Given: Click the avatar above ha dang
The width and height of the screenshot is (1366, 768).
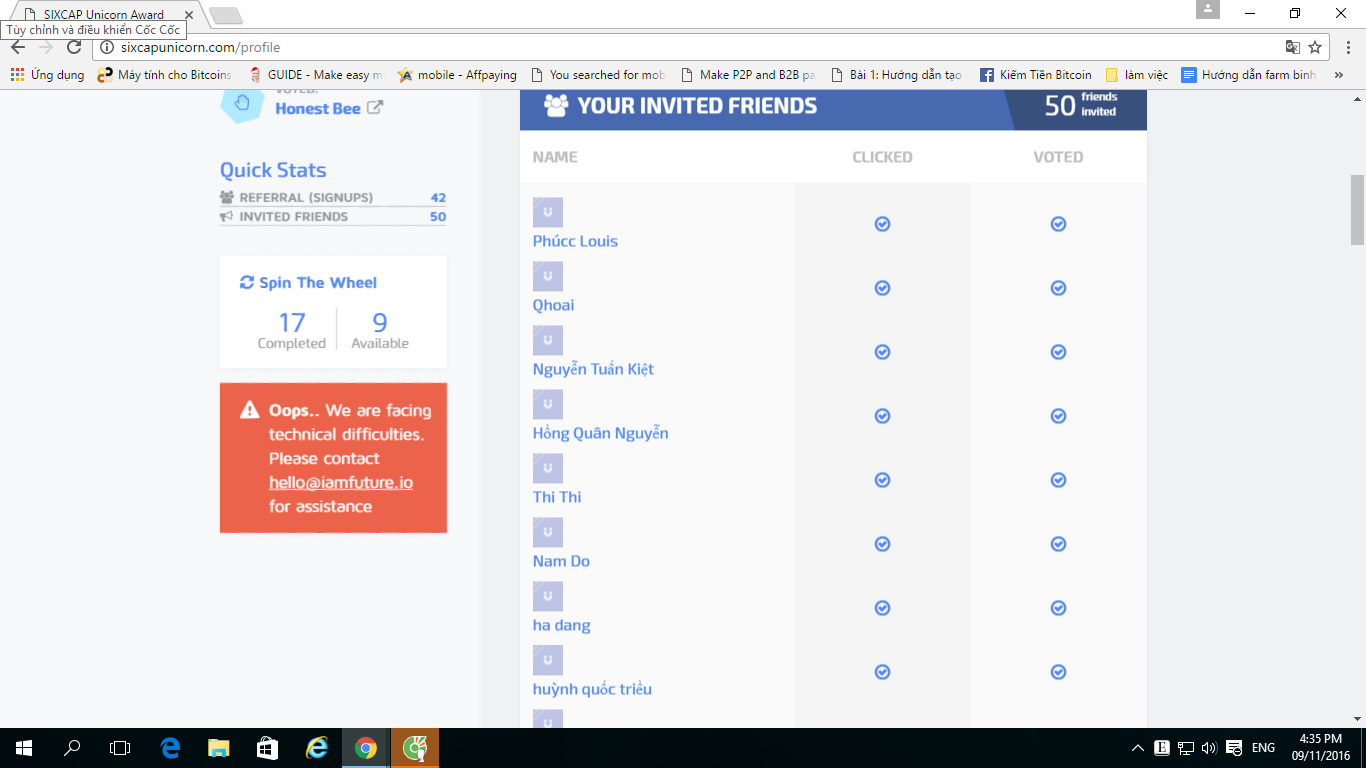Looking at the screenshot, I should [x=548, y=596].
